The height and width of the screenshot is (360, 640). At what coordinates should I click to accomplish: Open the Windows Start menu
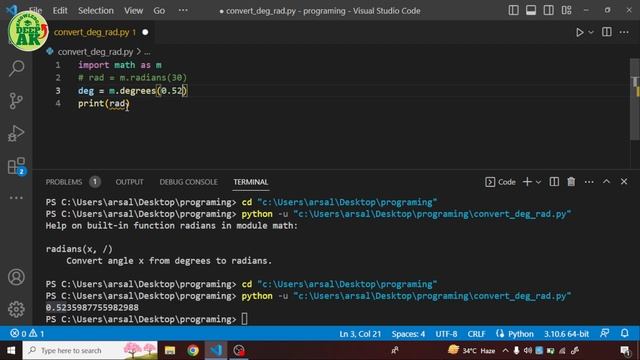tap(11, 351)
